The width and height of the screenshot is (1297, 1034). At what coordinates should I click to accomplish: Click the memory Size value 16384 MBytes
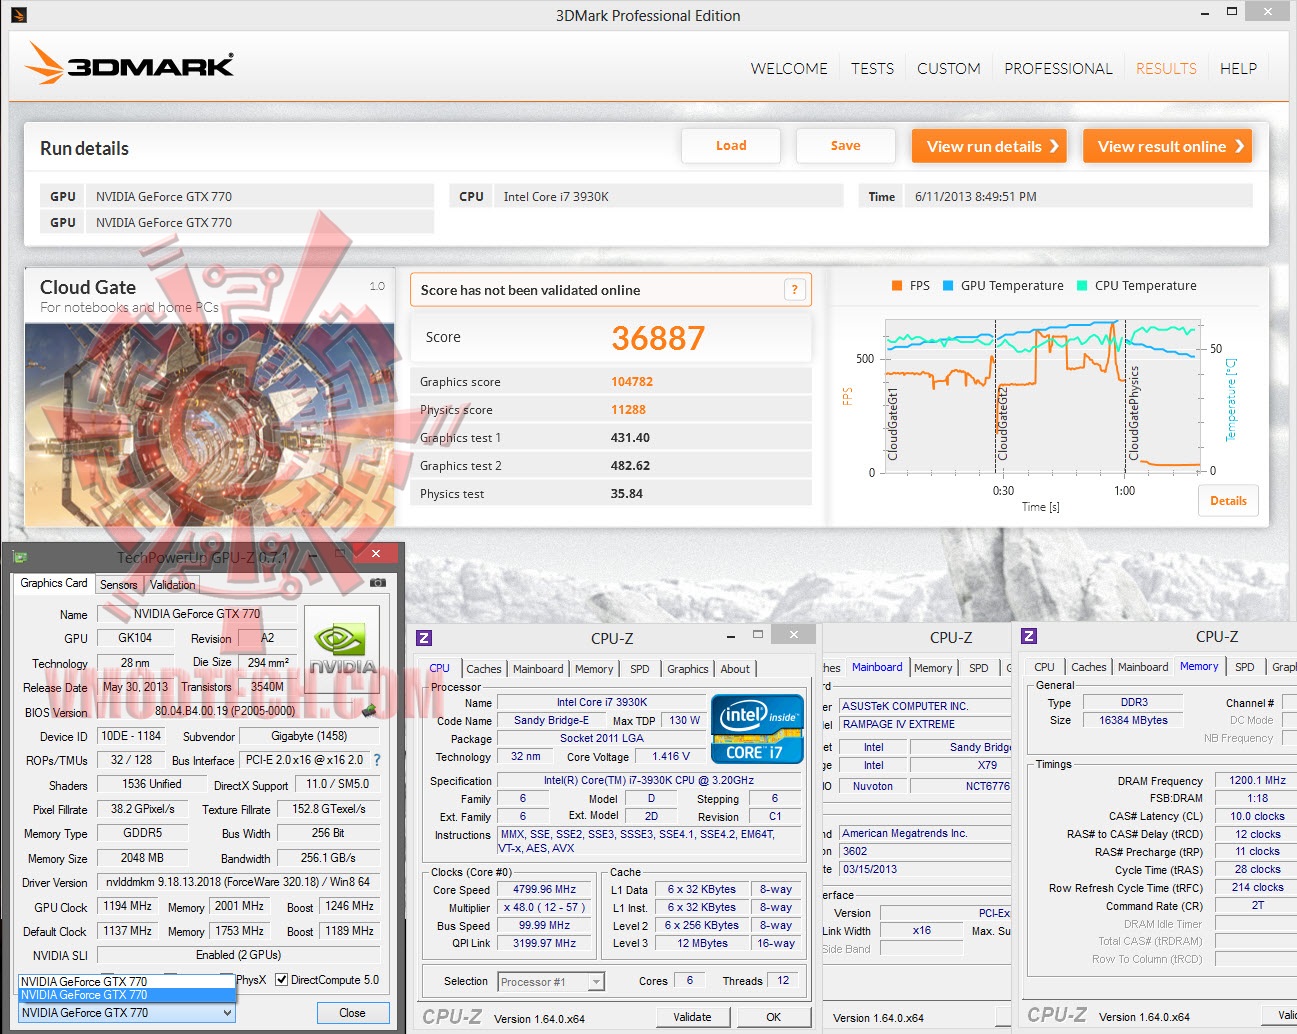pos(1134,720)
